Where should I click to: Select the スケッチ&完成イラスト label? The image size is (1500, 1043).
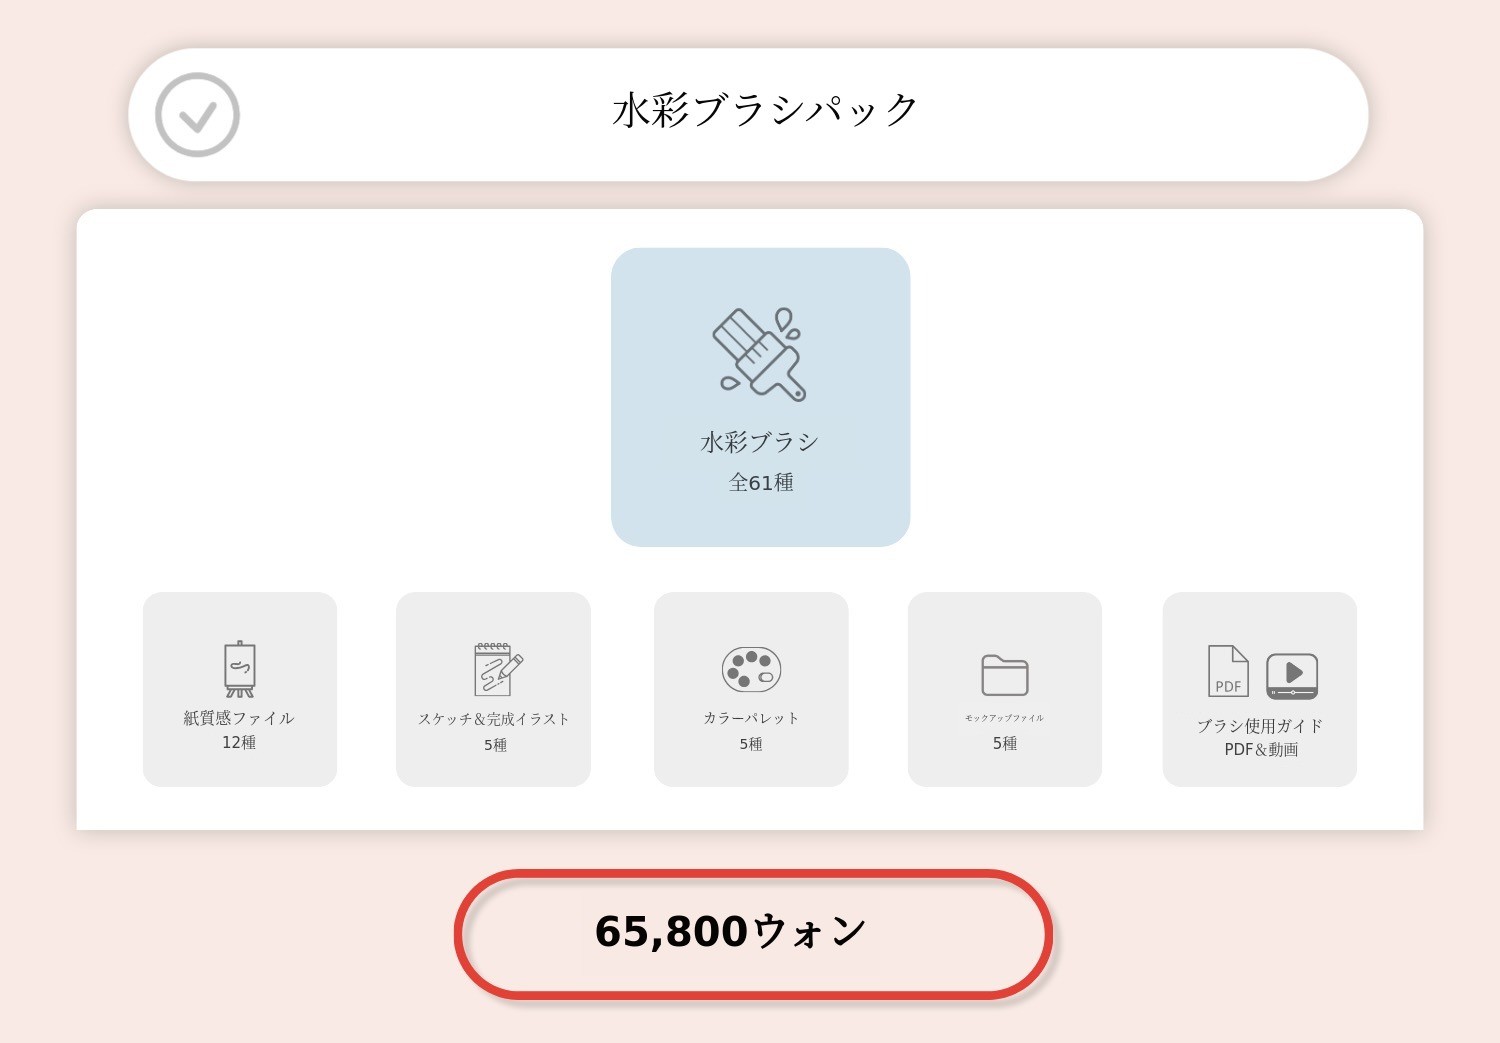coord(494,719)
